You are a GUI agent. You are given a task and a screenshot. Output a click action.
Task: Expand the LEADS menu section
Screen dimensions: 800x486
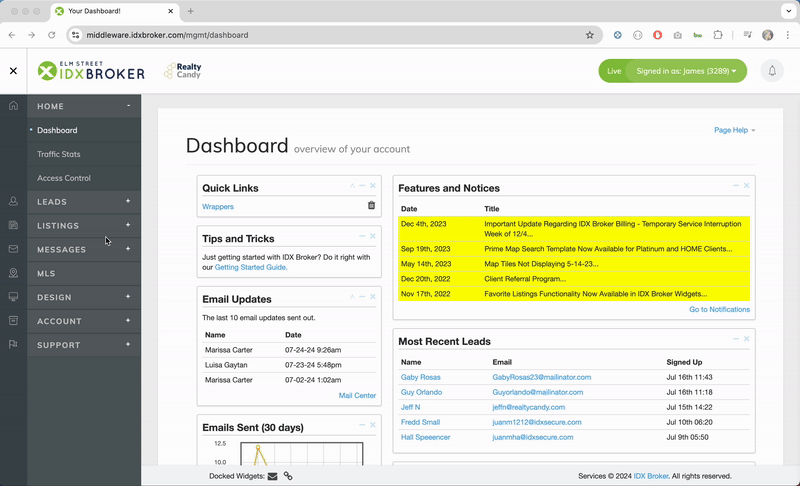pos(128,201)
